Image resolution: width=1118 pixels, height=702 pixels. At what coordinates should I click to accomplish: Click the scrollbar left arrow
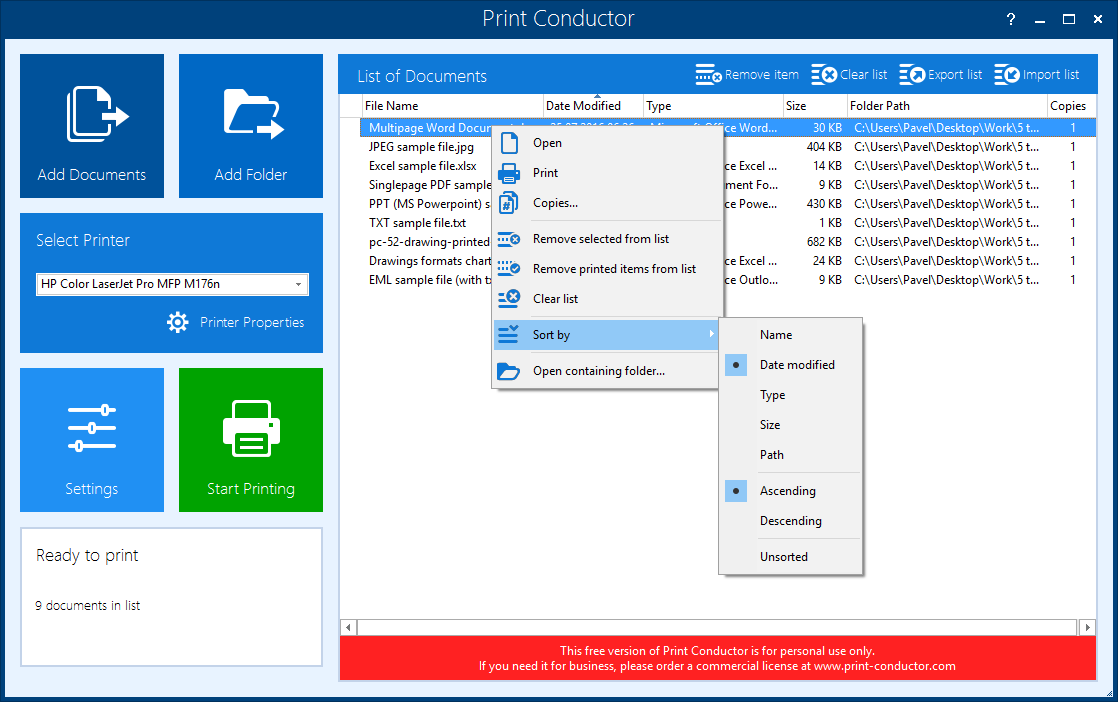click(x=348, y=627)
